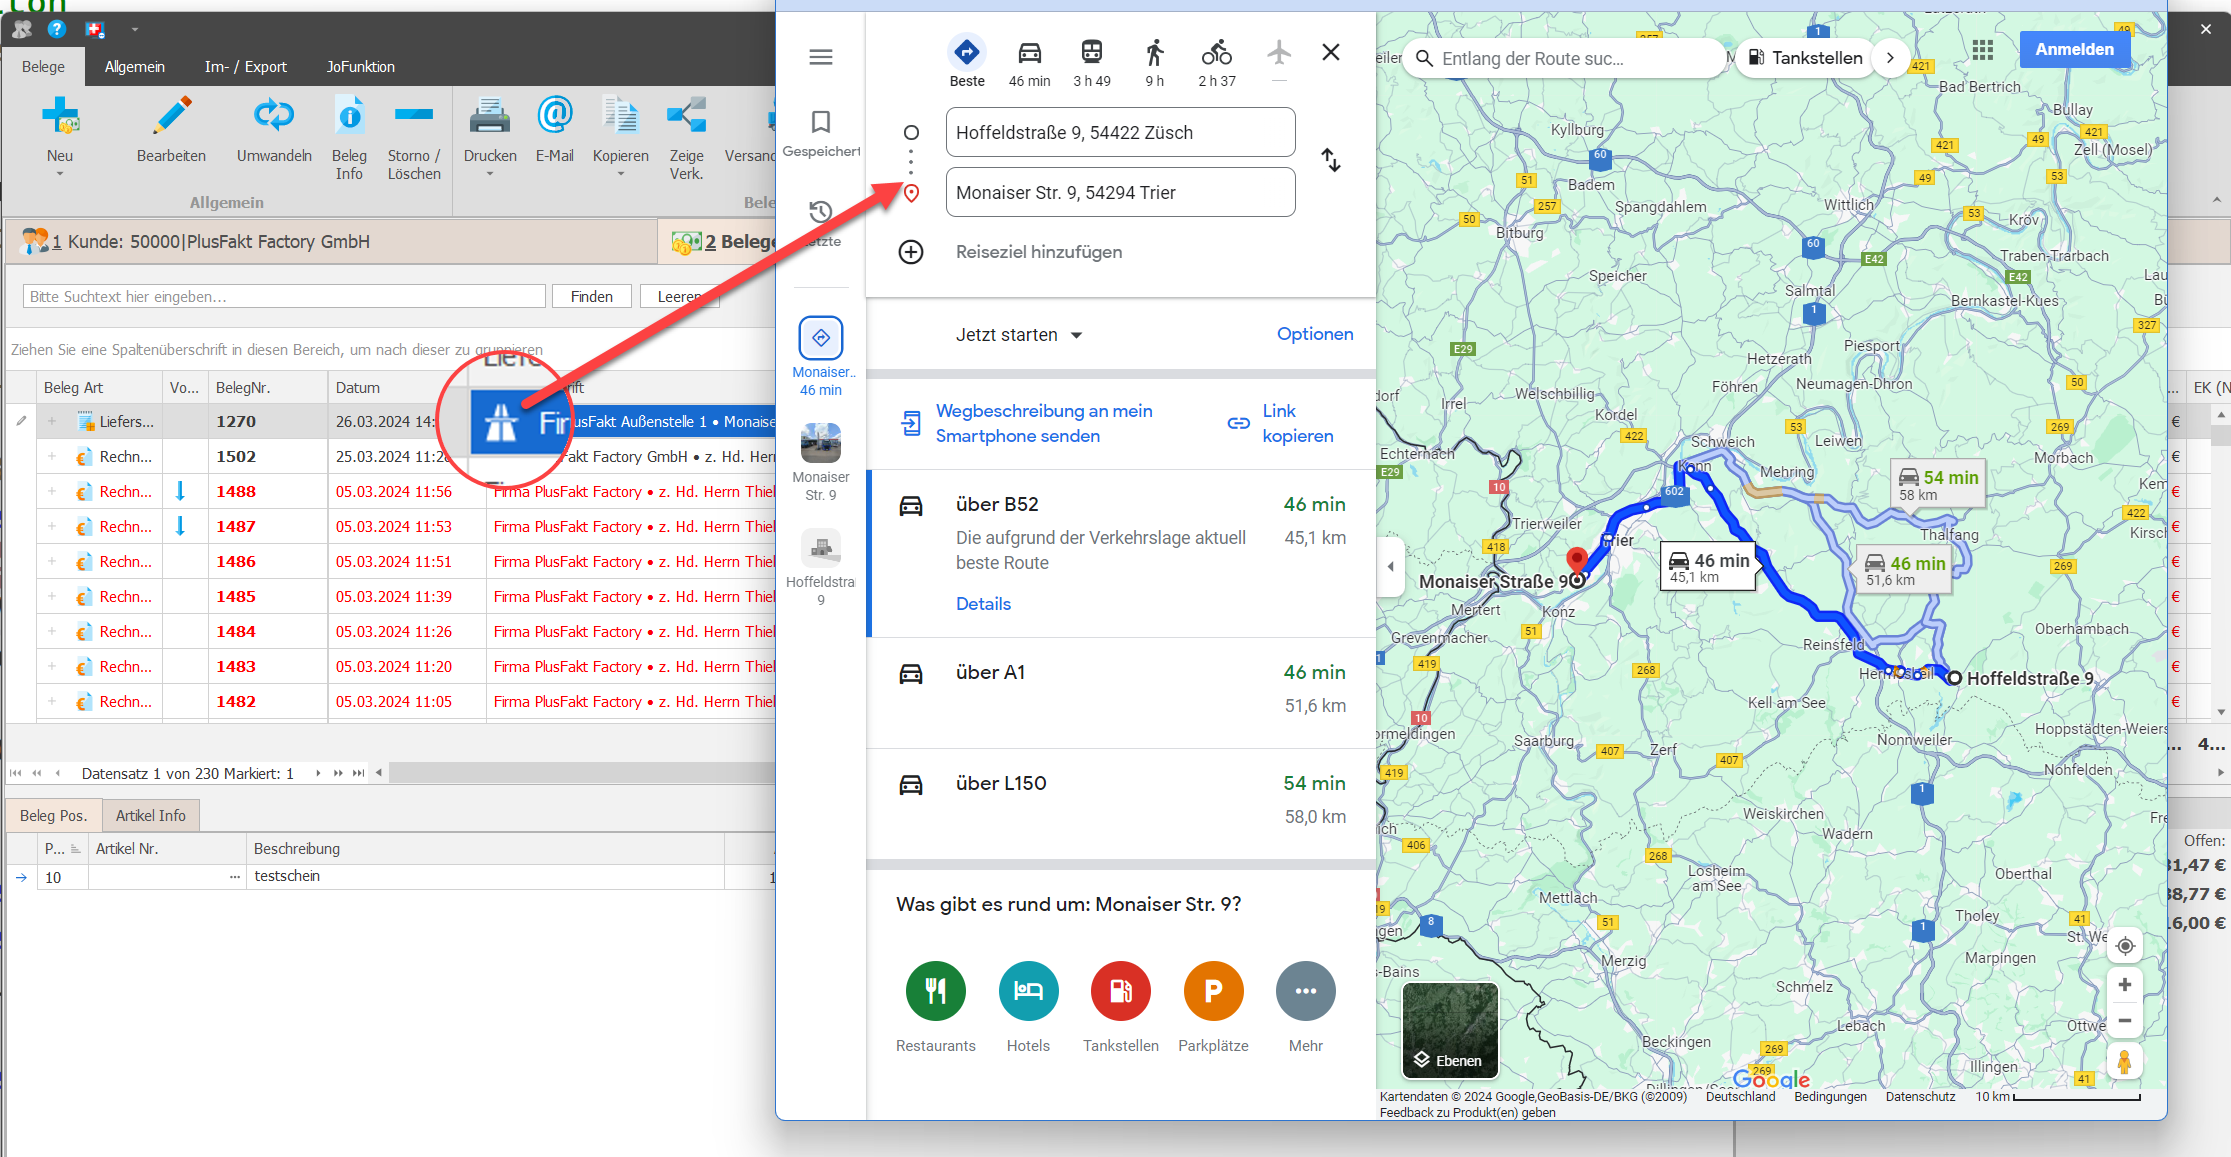Open the JoFunktion ribbon tab

click(360, 67)
